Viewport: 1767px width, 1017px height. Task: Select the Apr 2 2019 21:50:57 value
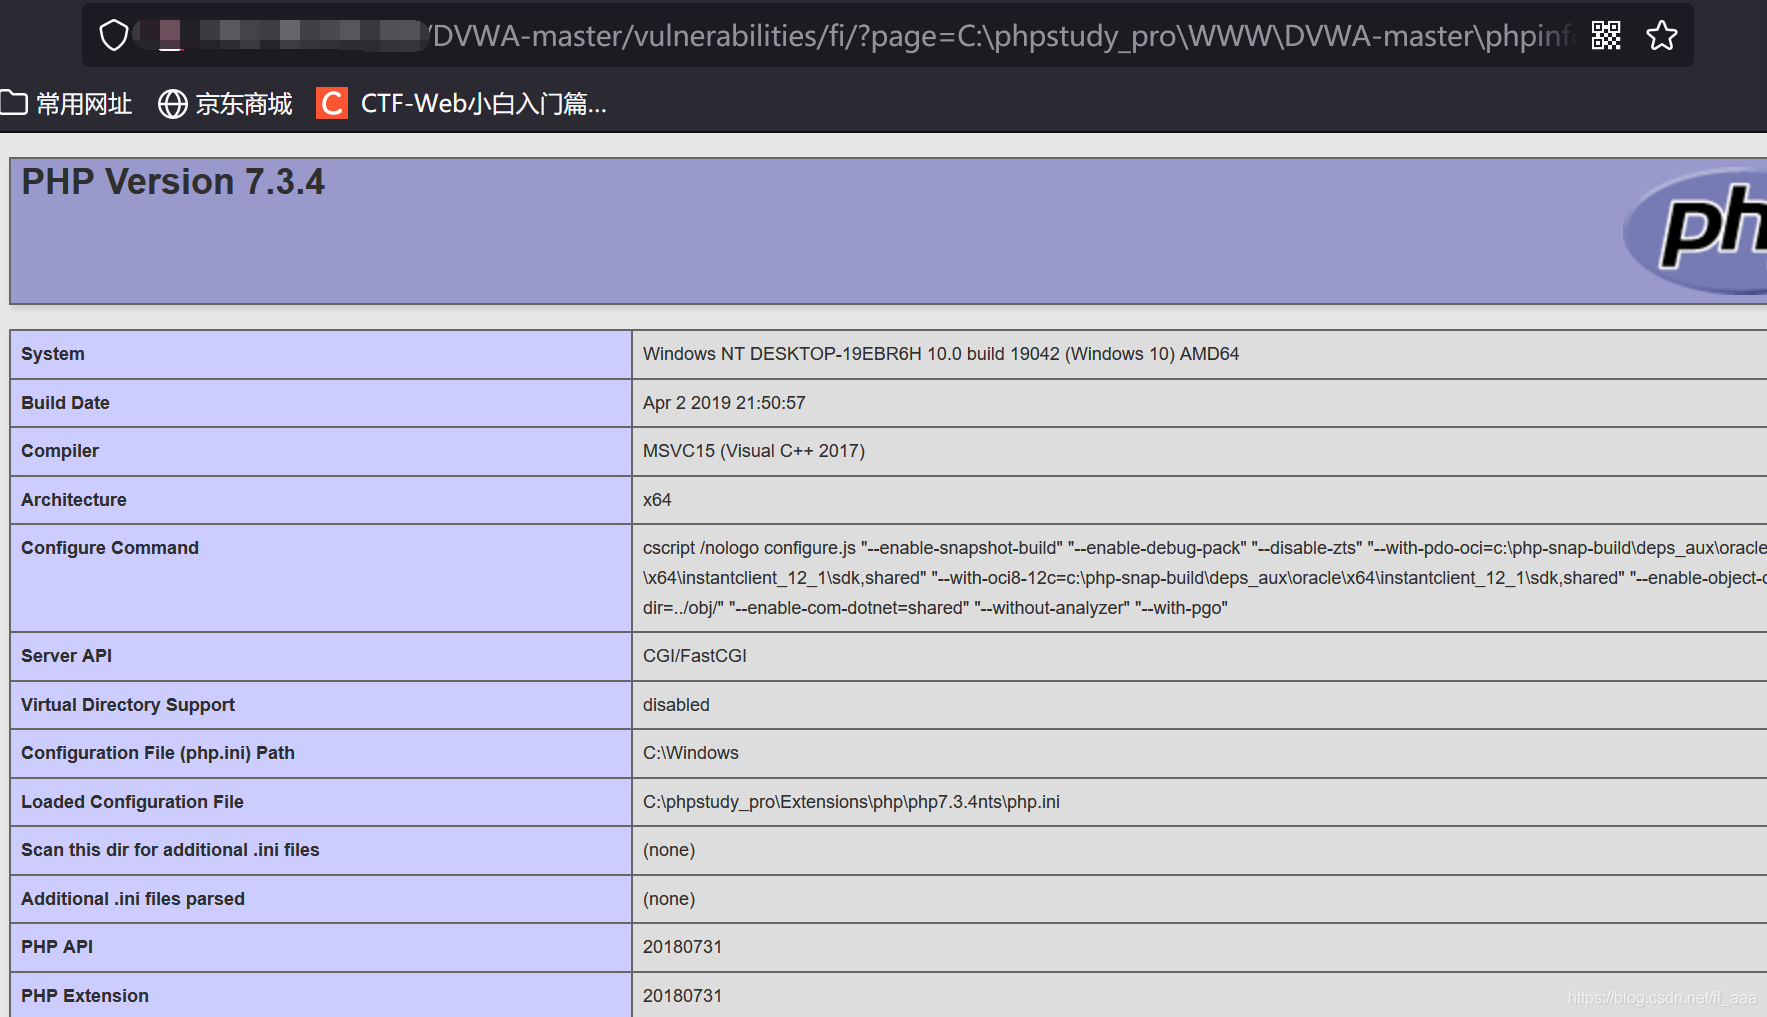coord(724,403)
